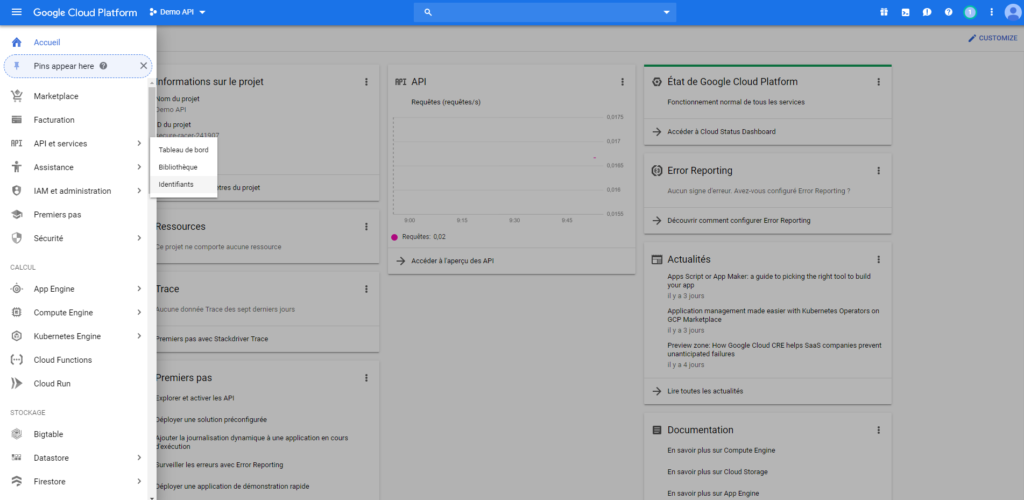Click the hamburger navigation menu icon

16,12
